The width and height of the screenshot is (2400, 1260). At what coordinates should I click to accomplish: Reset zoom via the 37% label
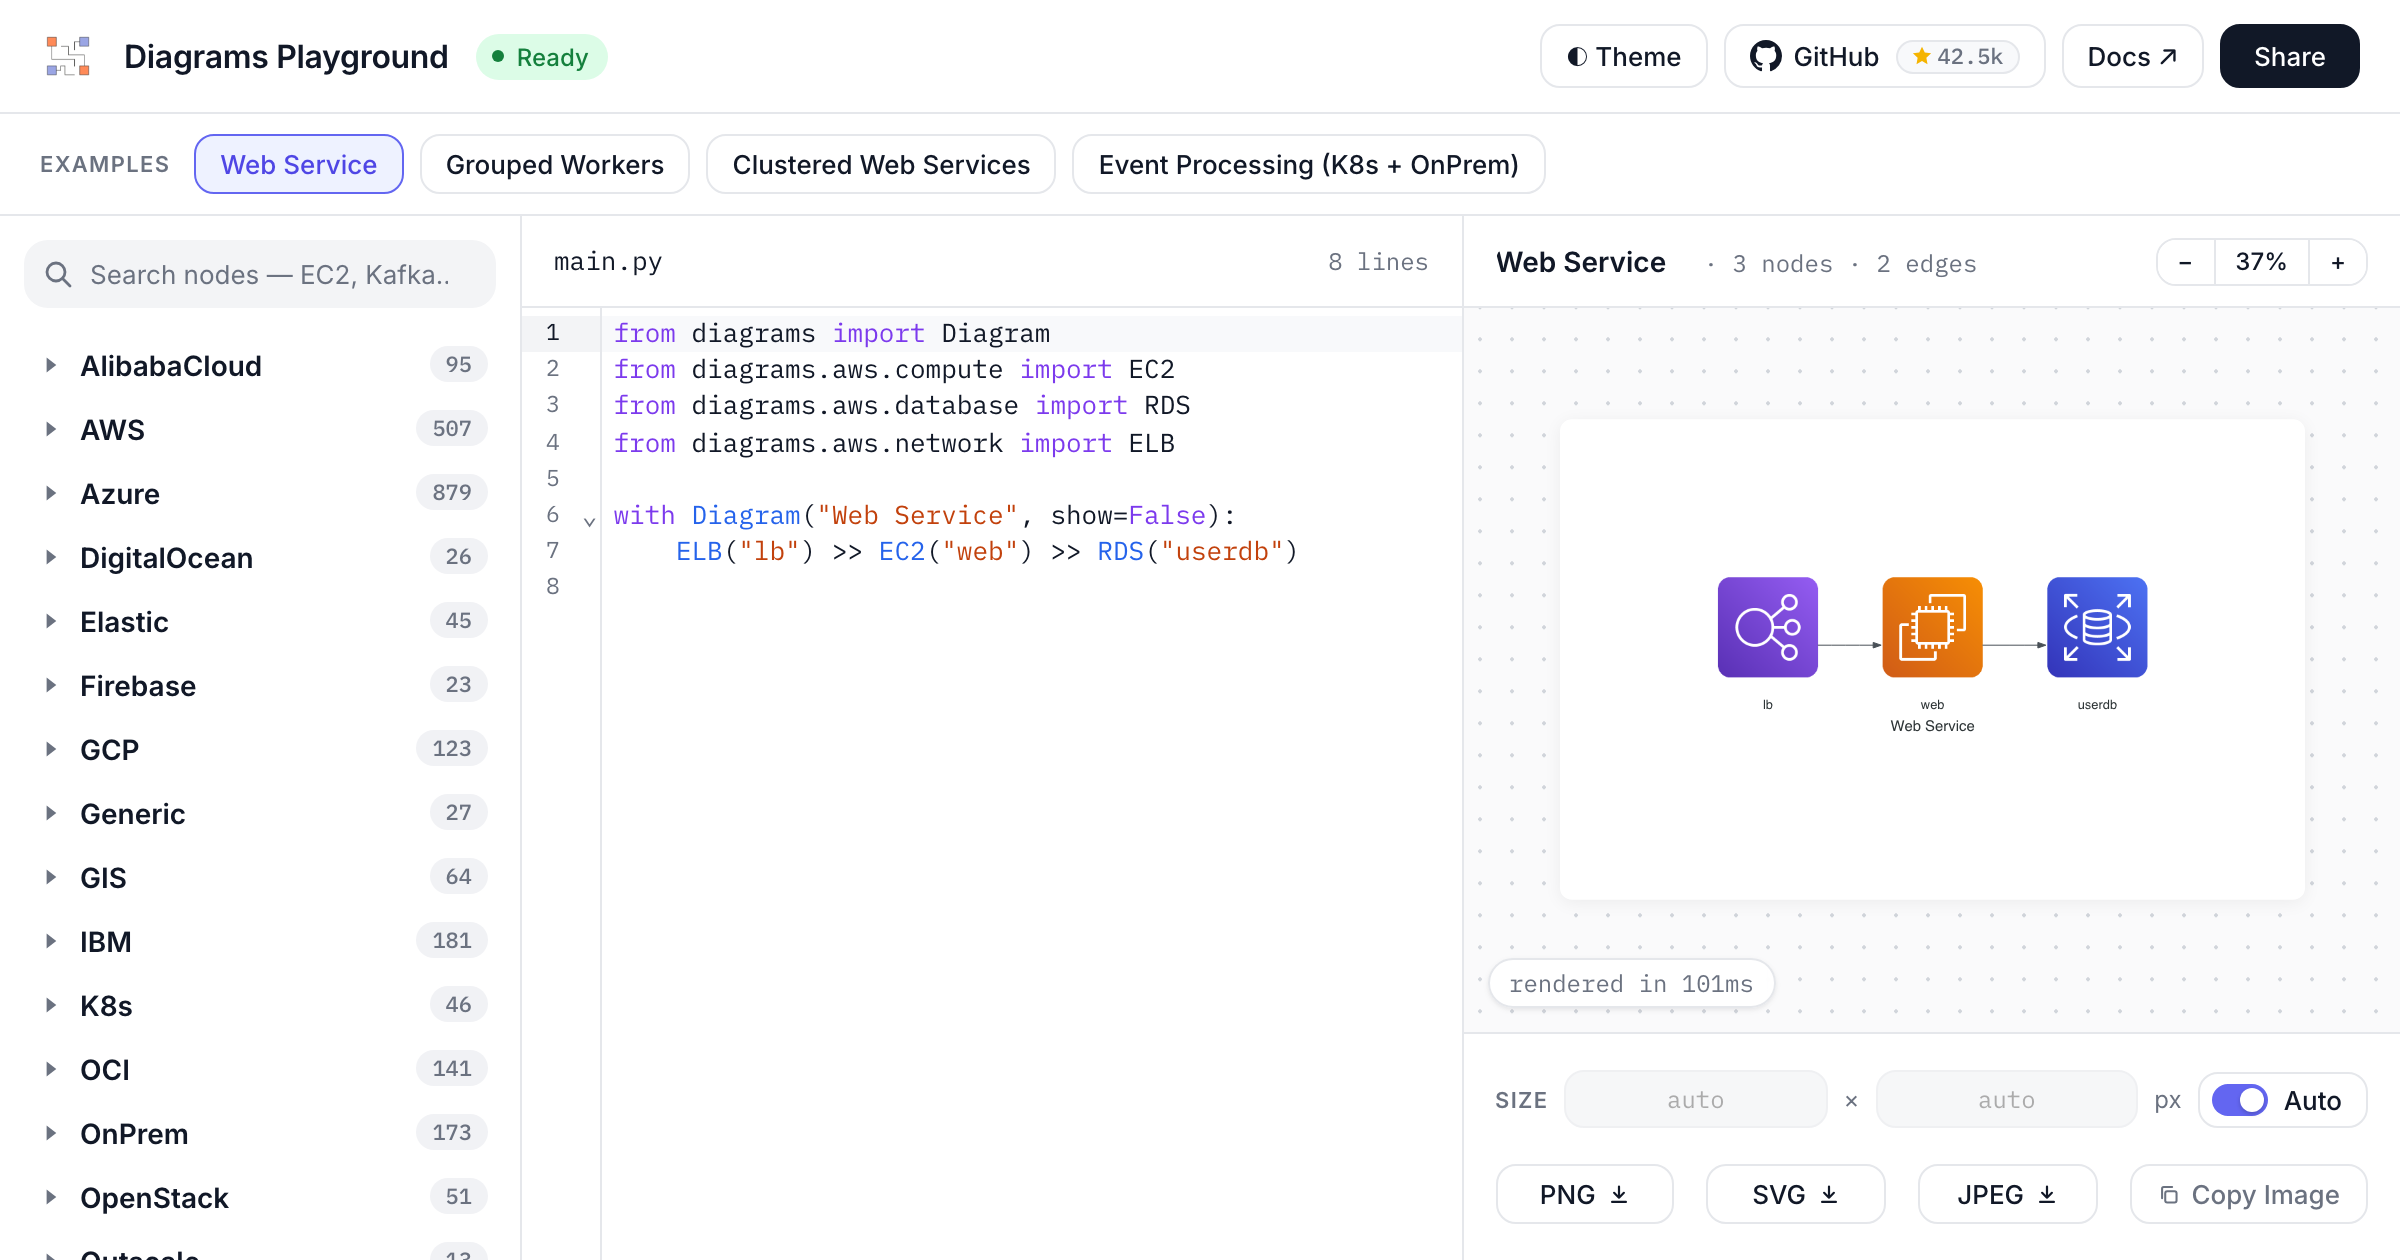point(2261,262)
